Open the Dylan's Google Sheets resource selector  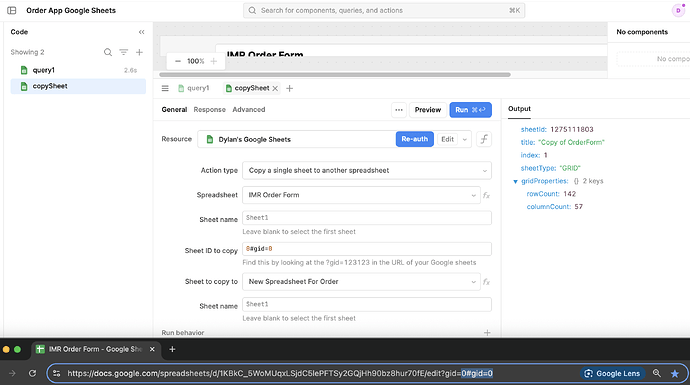tap(297, 139)
